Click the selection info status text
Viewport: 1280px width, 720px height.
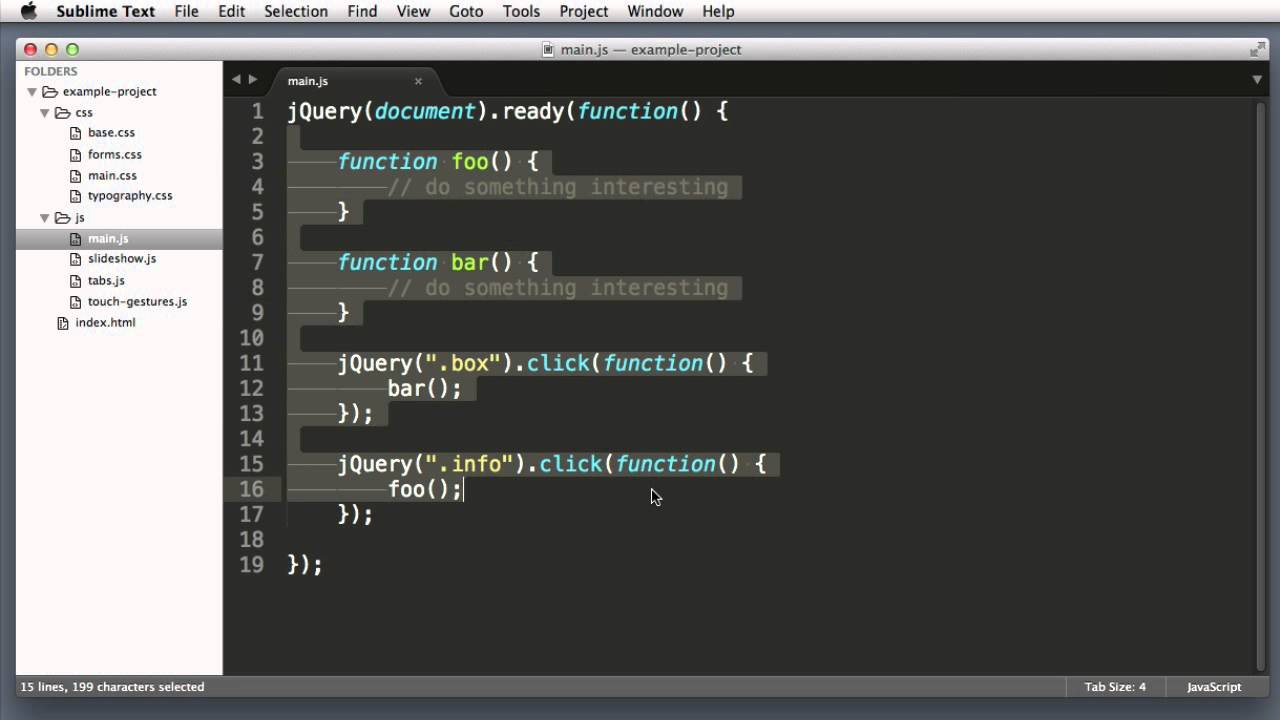point(112,687)
